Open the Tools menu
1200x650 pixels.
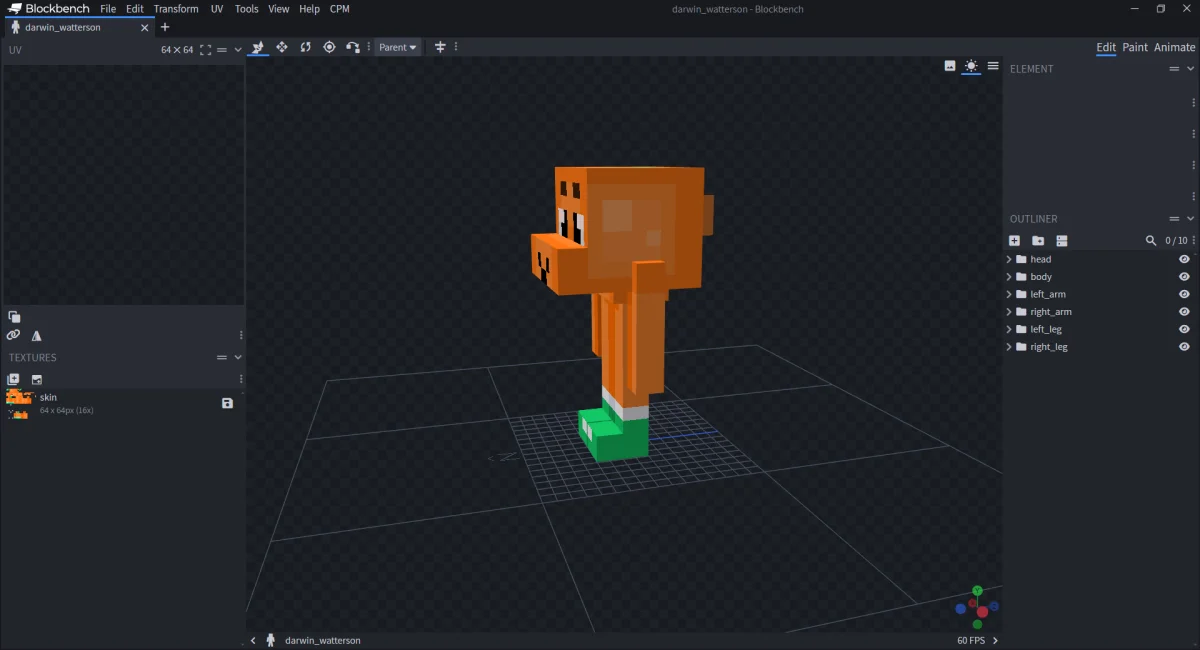(x=246, y=9)
